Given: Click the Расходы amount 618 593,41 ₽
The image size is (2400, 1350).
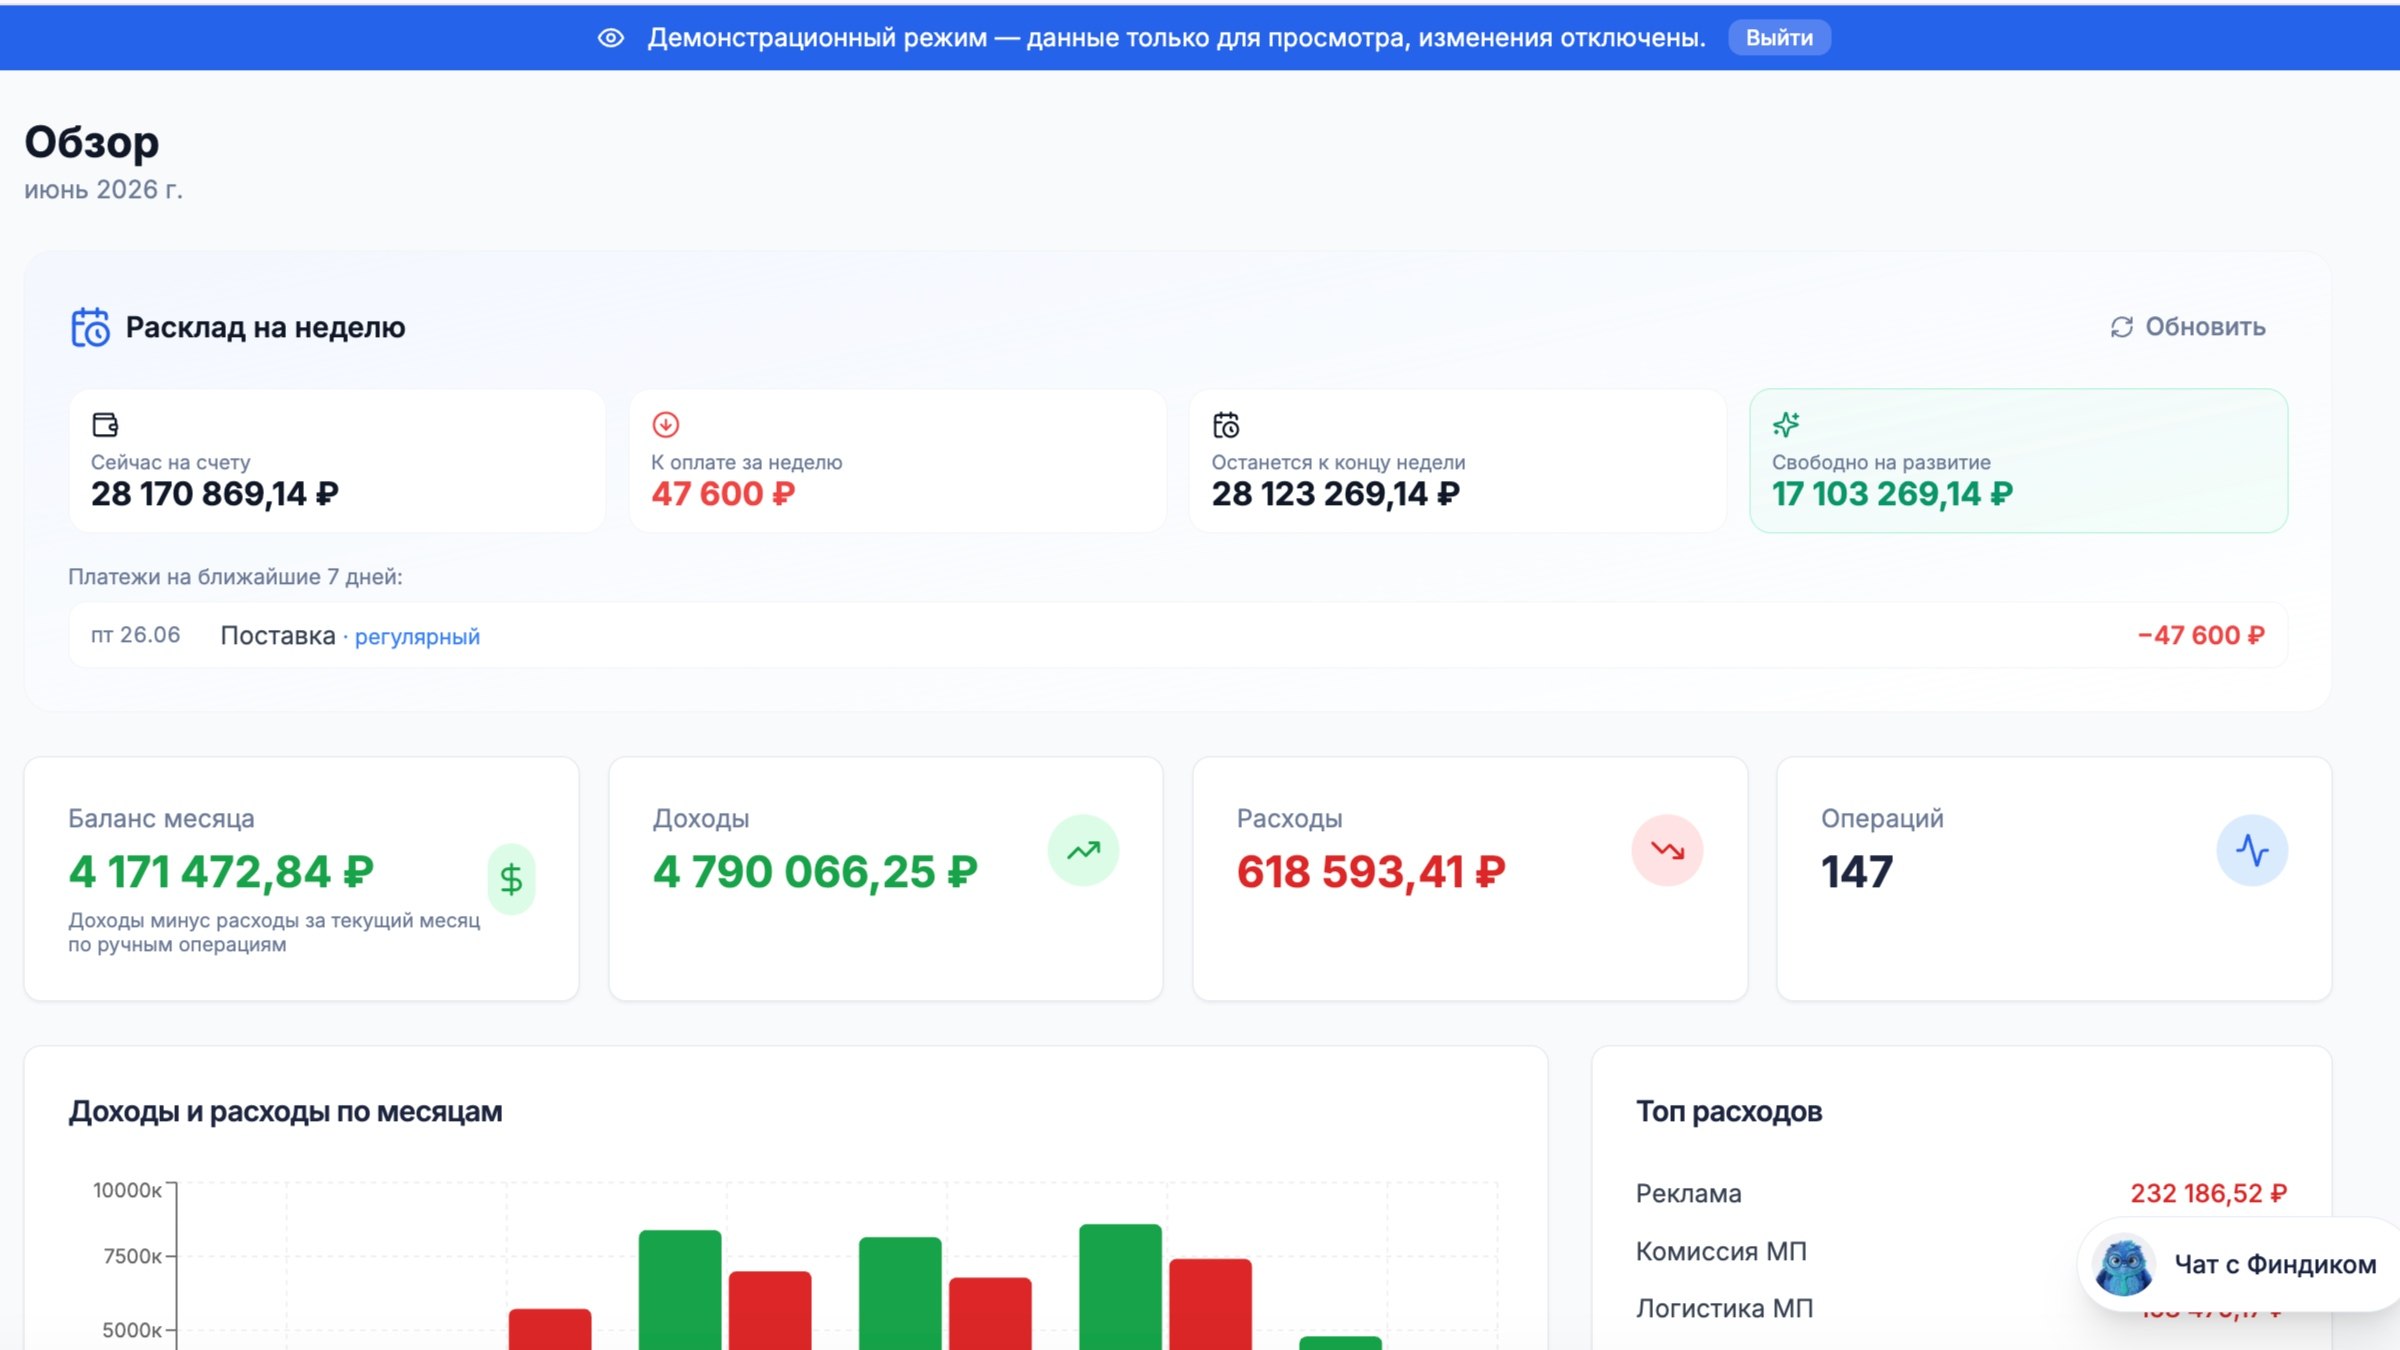Looking at the screenshot, I should click(1370, 872).
